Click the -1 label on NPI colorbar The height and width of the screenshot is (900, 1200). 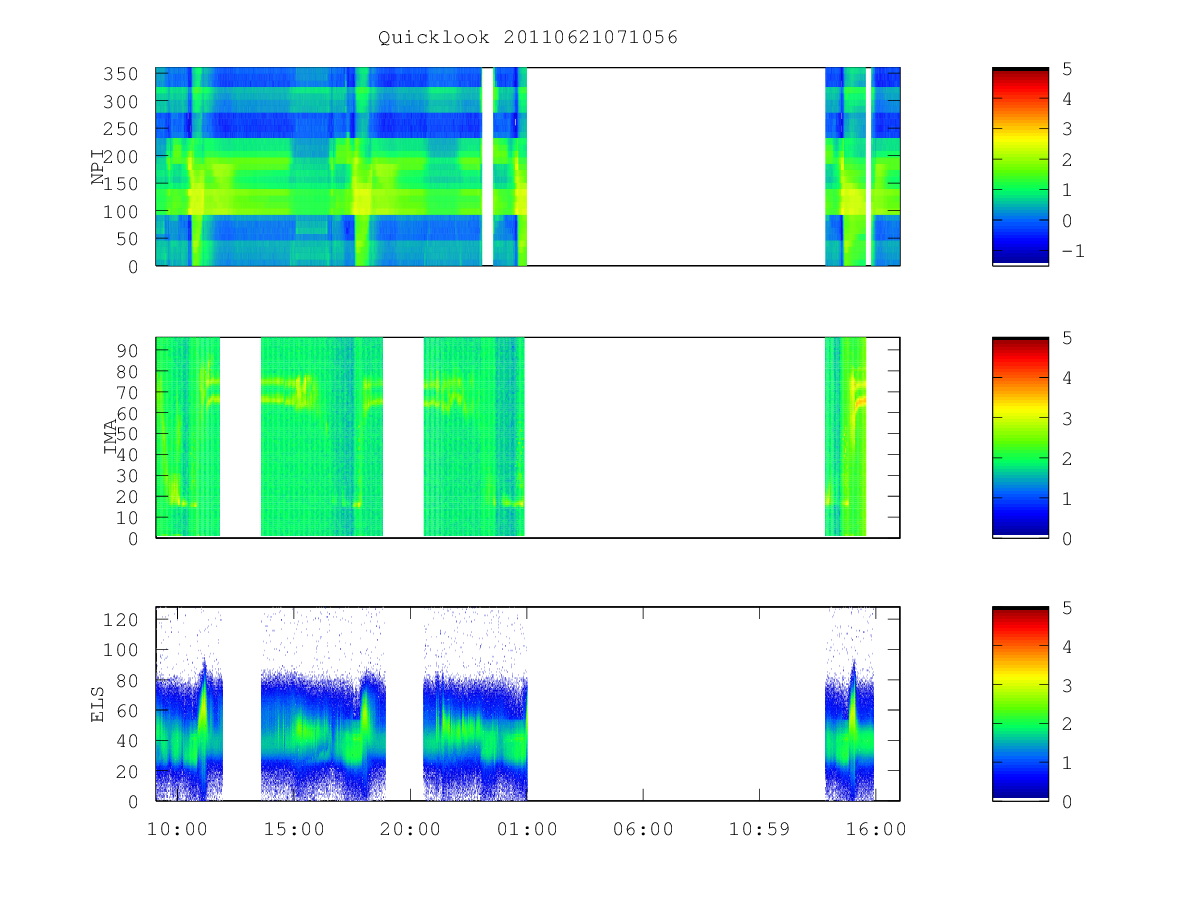point(1073,251)
